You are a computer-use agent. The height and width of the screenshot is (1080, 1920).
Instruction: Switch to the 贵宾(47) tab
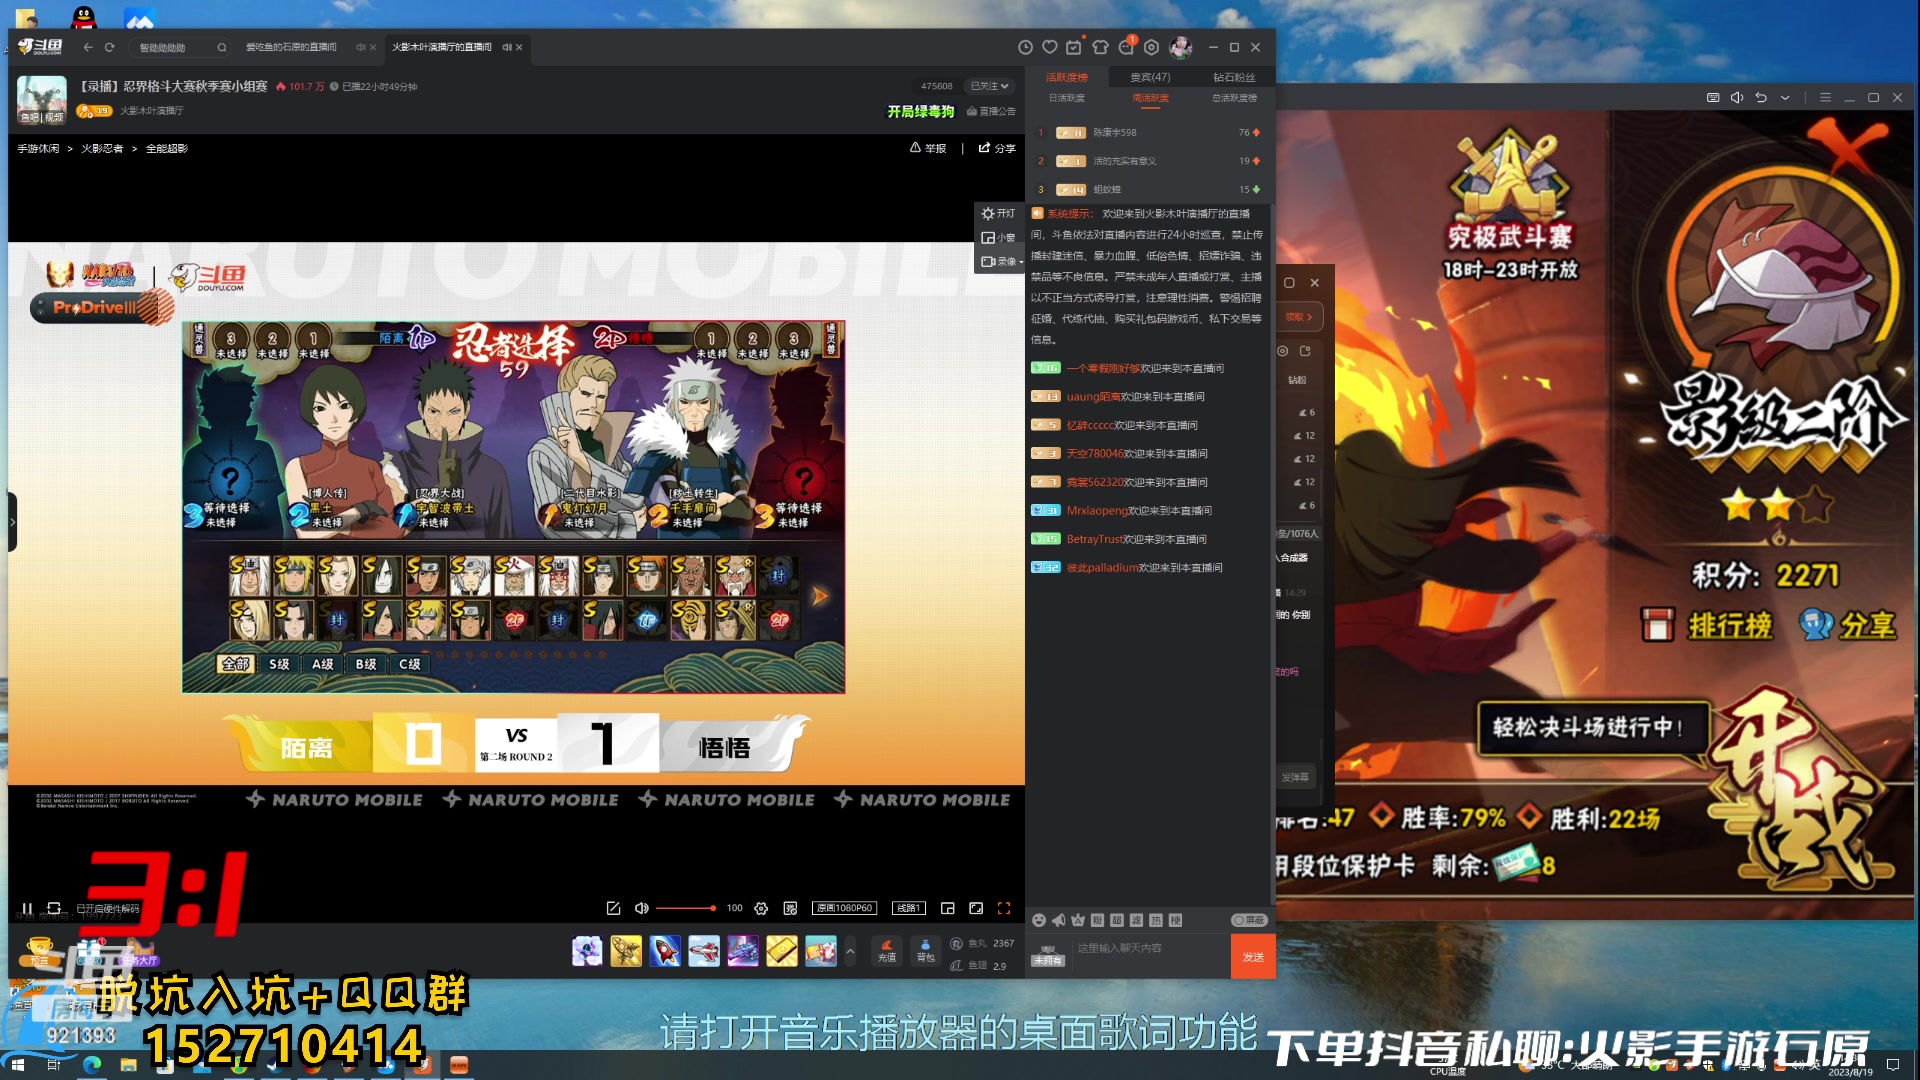coord(1150,77)
